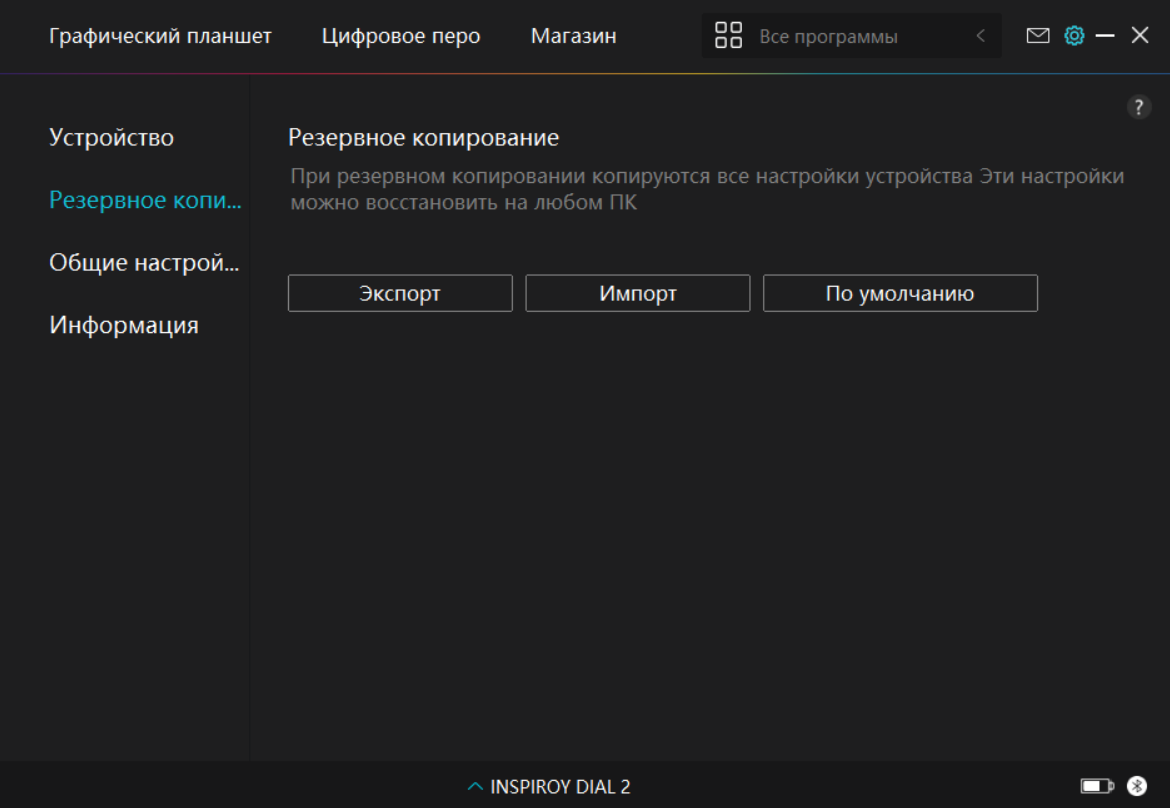Screen dimensions: 1170x808
Task: Click the "Импорт" button
Action: pos(638,294)
